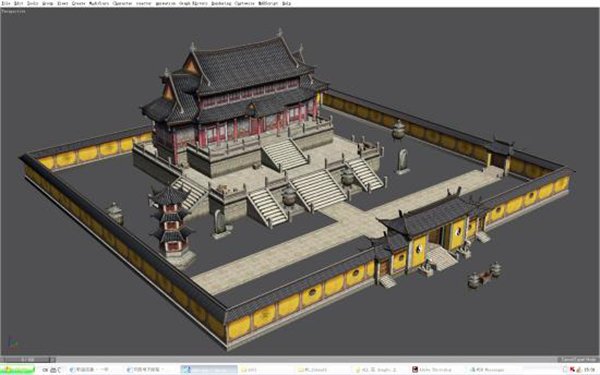Open the Create menu

(78, 3)
